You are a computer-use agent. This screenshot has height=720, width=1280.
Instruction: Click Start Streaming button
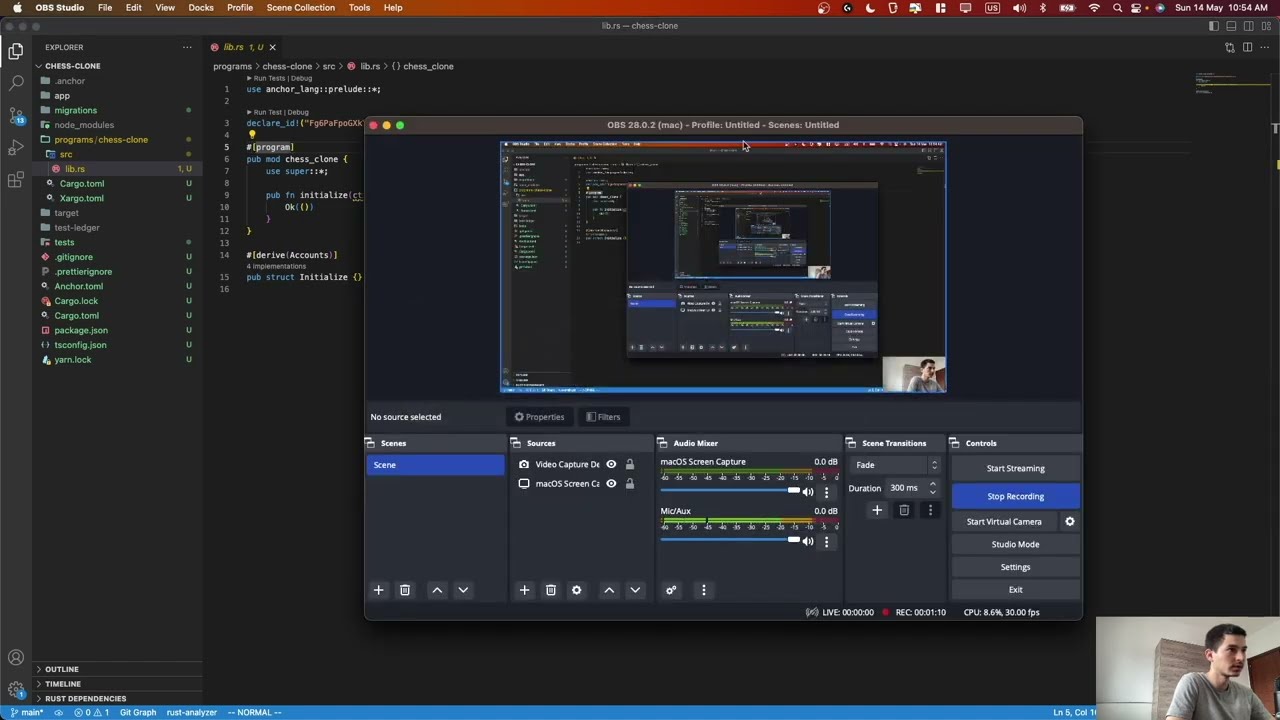tap(1015, 468)
